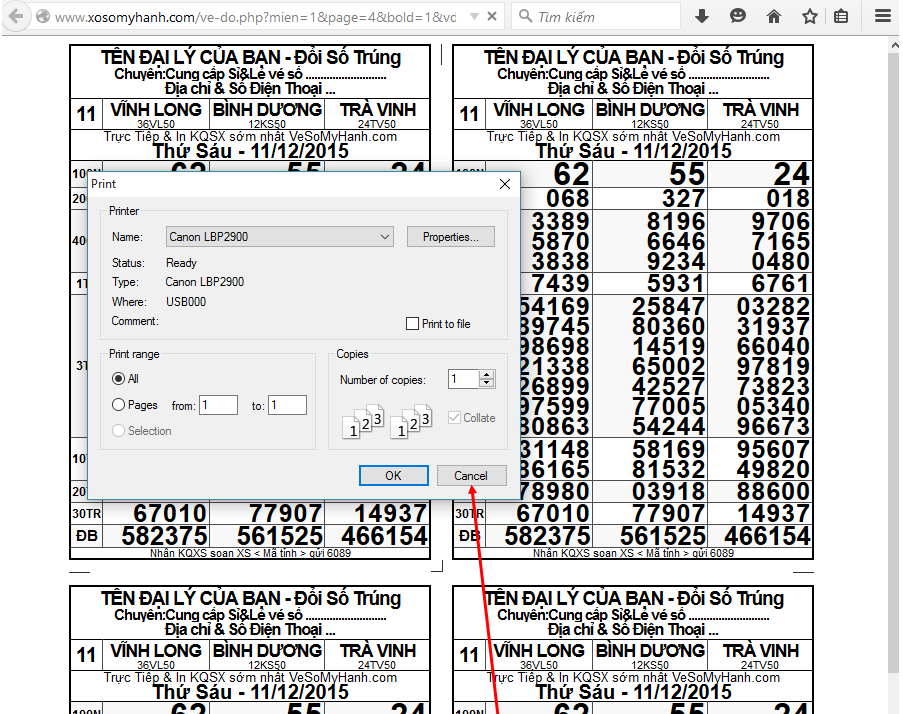The height and width of the screenshot is (714, 903).
Task: Click the lottery number 49820
Action: pyautogui.click(x=773, y=469)
